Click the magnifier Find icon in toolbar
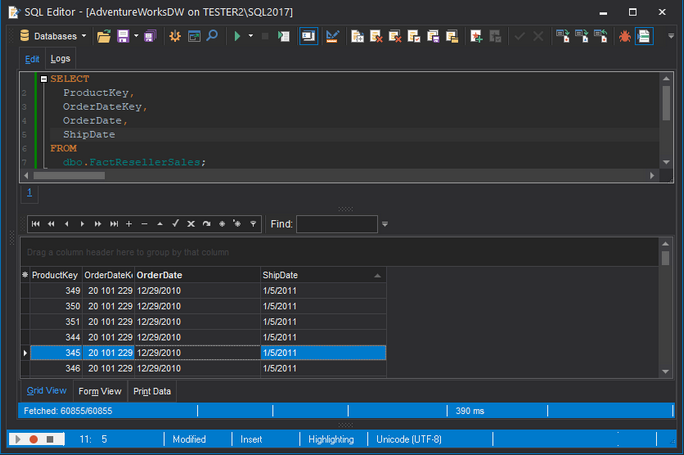The height and width of the screenshot is (455, 684). [212, 36]
